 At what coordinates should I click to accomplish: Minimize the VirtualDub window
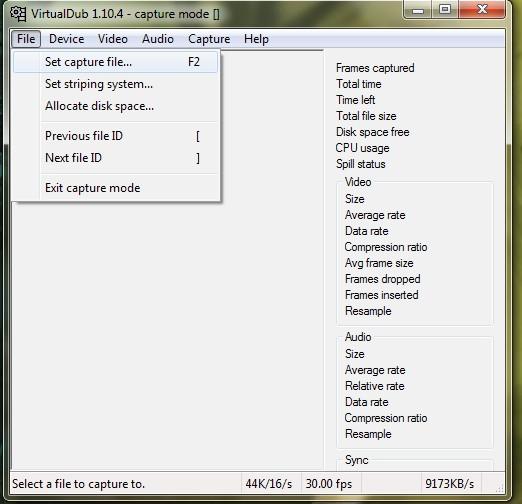coord(418,10)
